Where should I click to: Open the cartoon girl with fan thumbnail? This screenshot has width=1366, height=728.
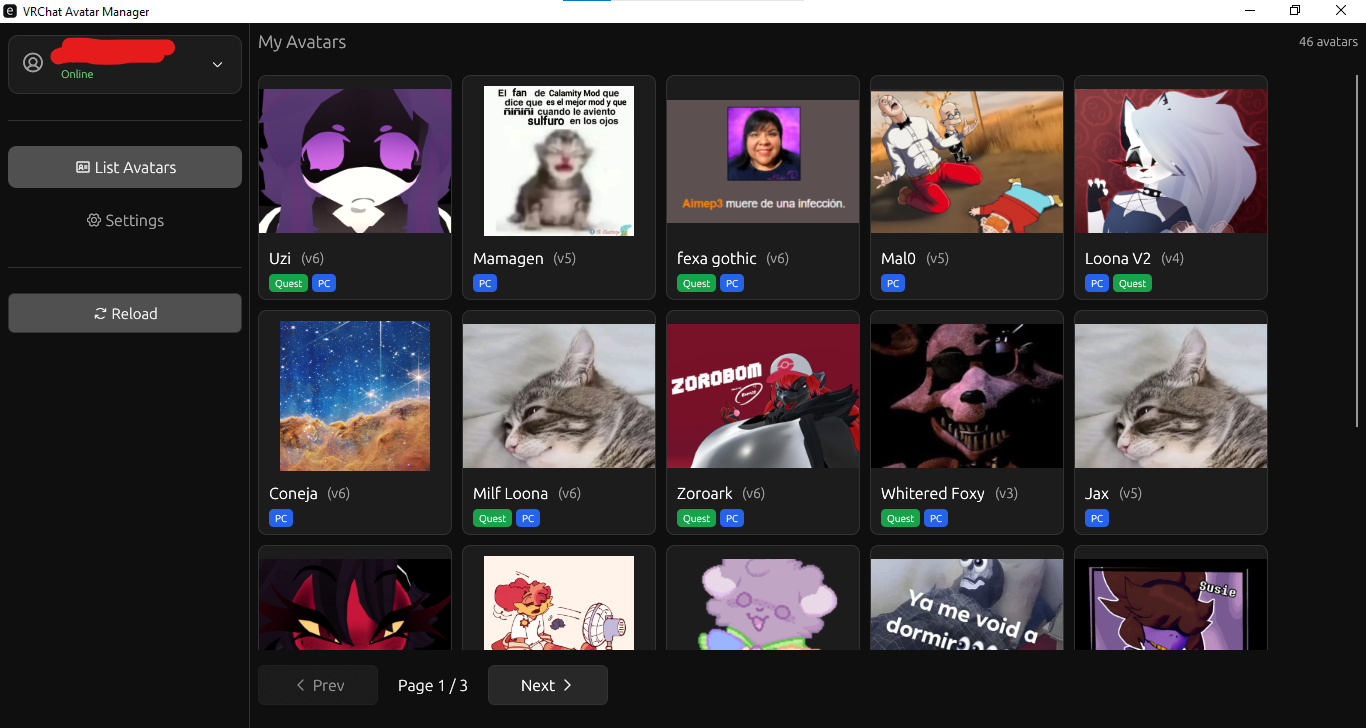coord(559,603)
